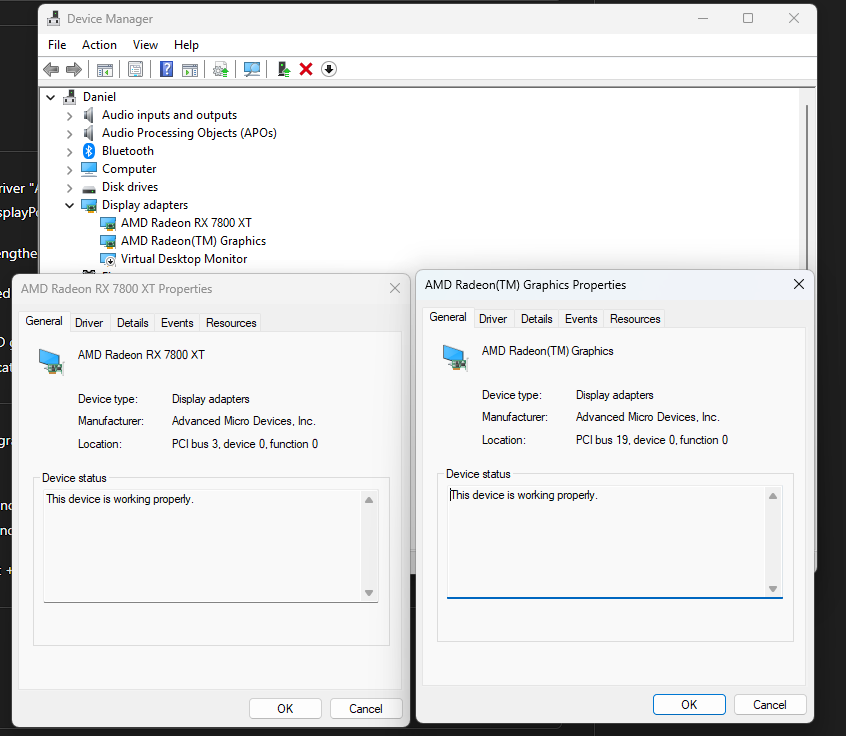Go forward using the toolbar forward arrow
Image resolution: width=846 pixels, height=736 pixels.
click(x=73, y=69)
